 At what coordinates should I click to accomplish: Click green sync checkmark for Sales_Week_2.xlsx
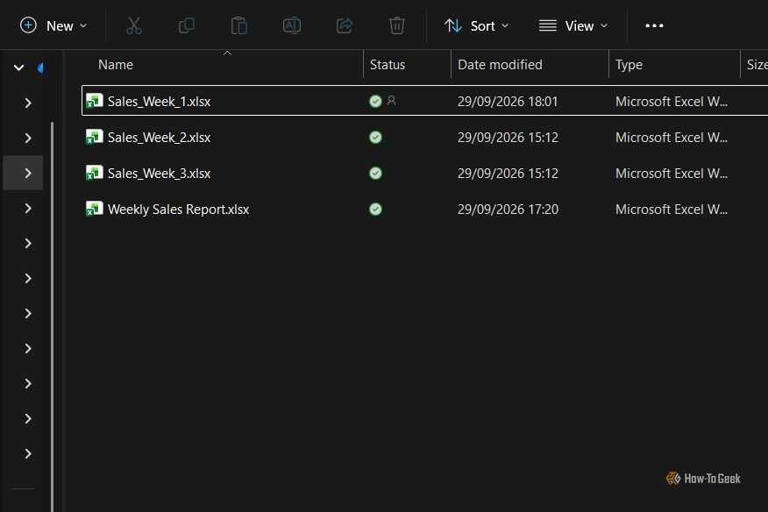(x=376, y=137)
